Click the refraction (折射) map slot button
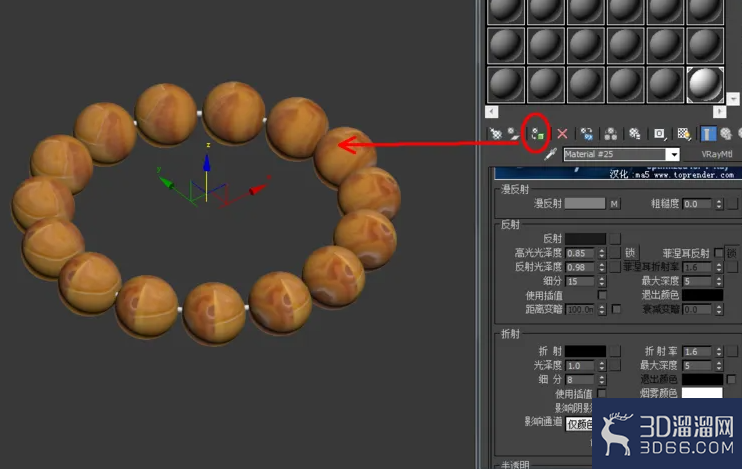742x469 pixels. (615, 351)
